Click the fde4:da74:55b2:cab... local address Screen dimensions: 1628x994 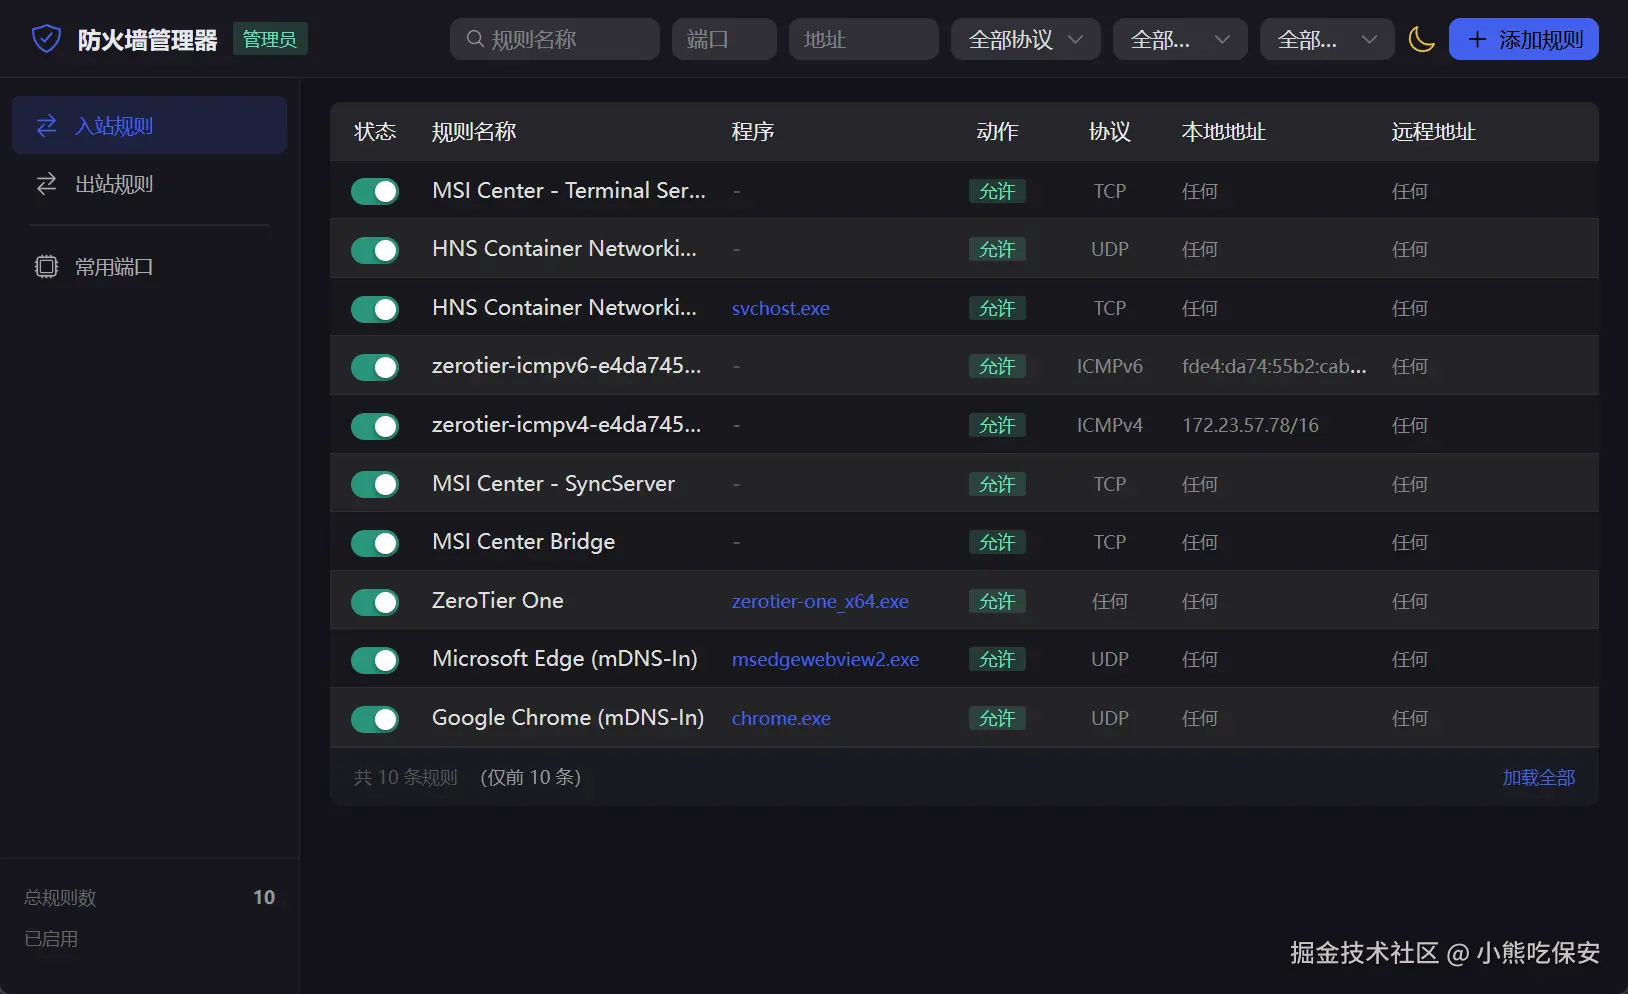click(1274, 367)
